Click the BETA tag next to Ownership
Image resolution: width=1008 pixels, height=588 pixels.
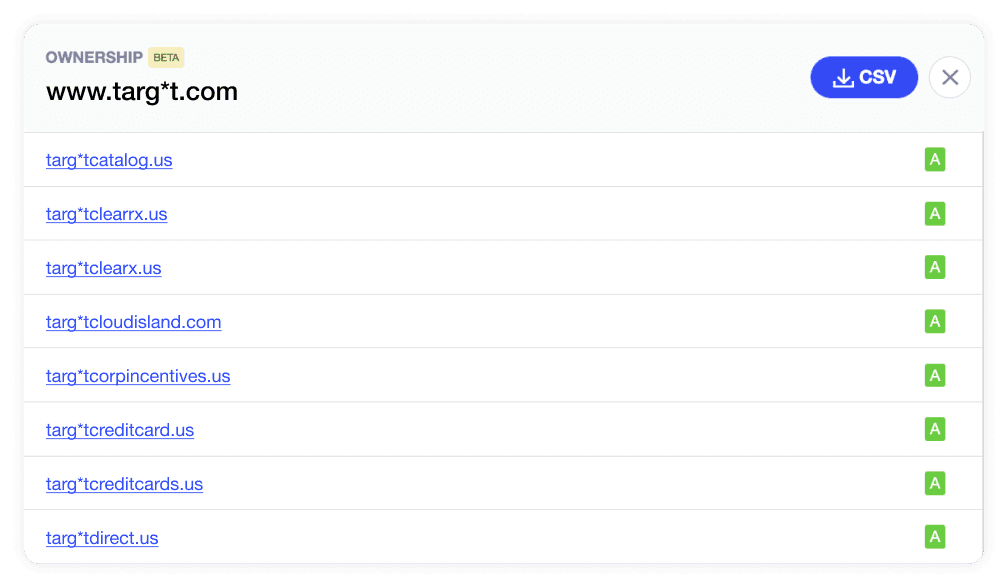166,57
